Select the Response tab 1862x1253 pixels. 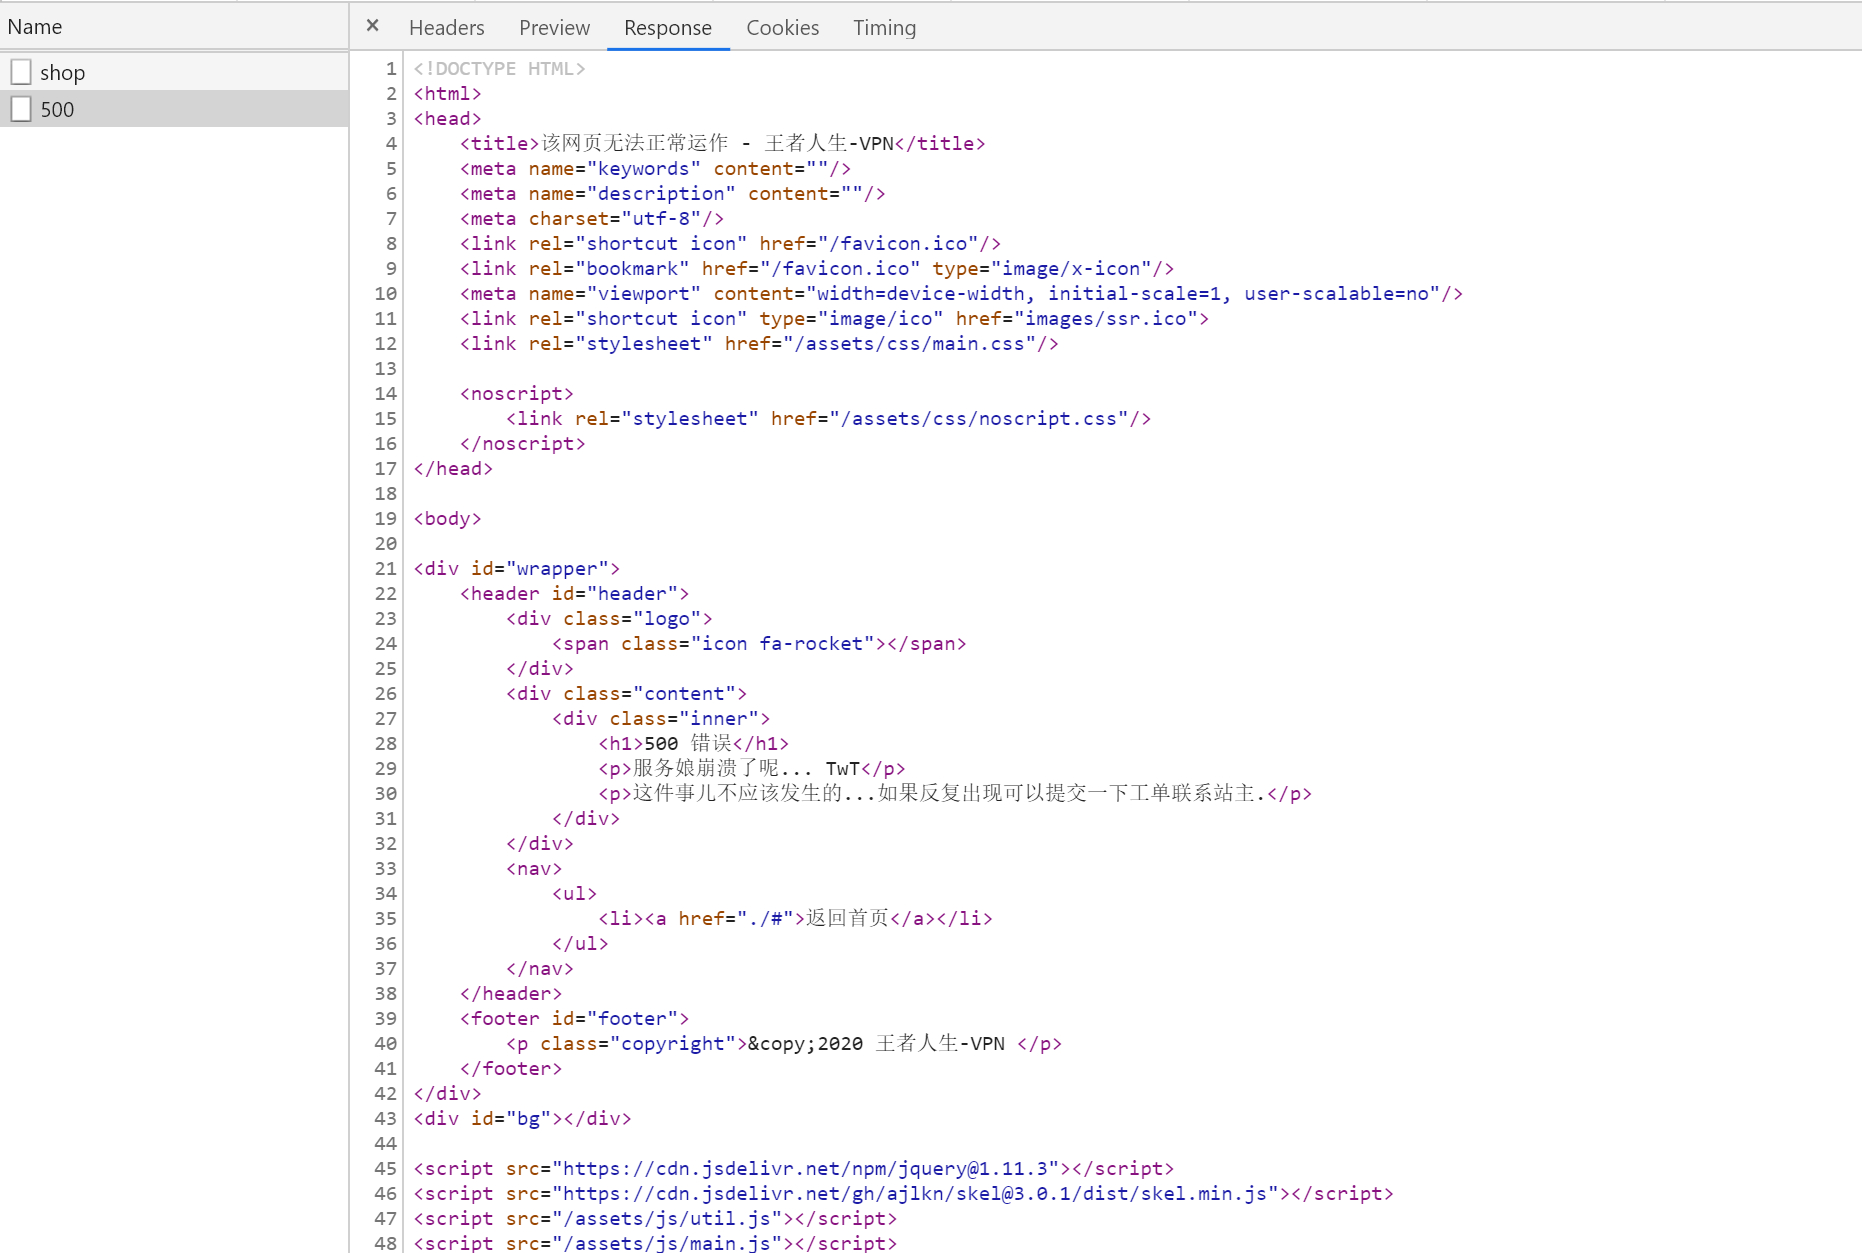667,27
